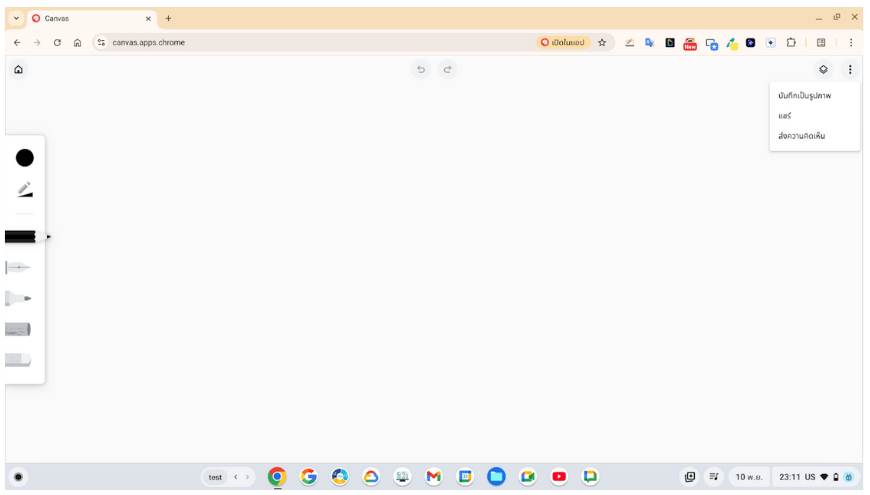Open Chrome's three-dot browser menu

pyautogui.click(x=851, y=43)
